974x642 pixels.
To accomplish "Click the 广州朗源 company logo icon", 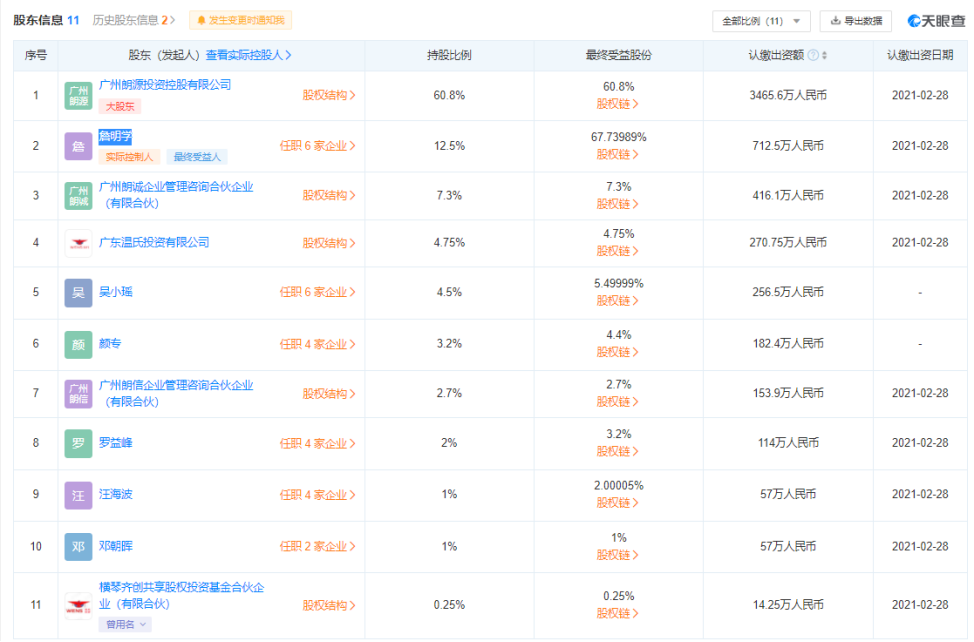I will click(x=78, y=96).
